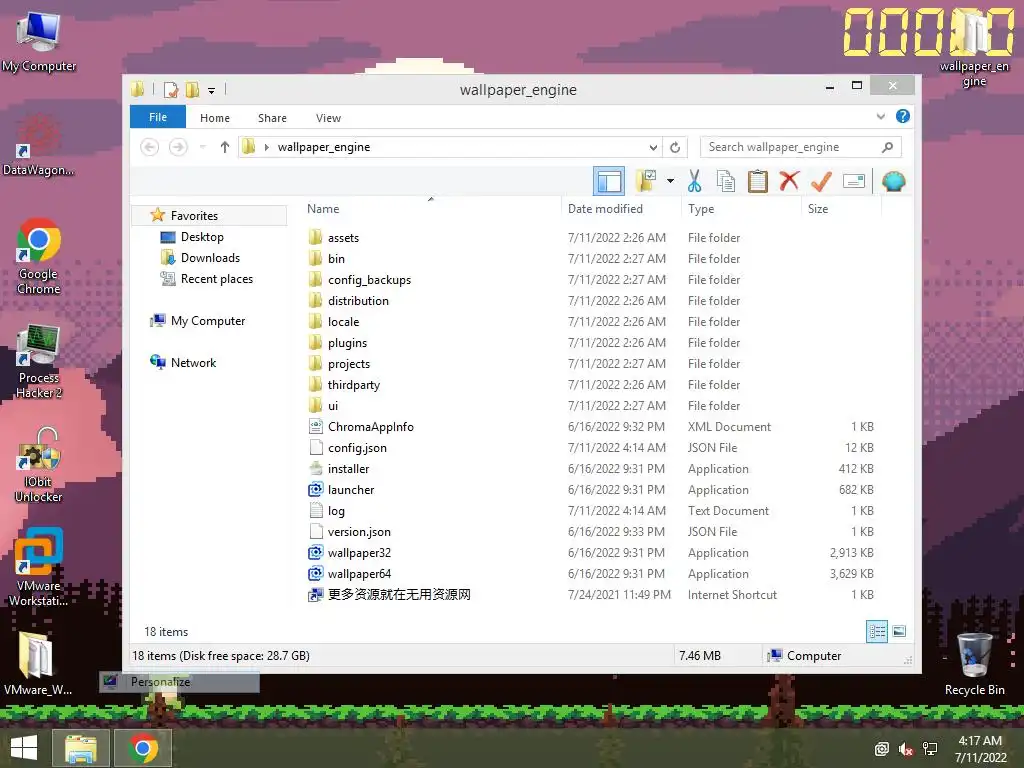Toggle the navigation pane layout button
Image resolution: width=1024 pixels, height=768 pixels.
(x=609, y=181)
